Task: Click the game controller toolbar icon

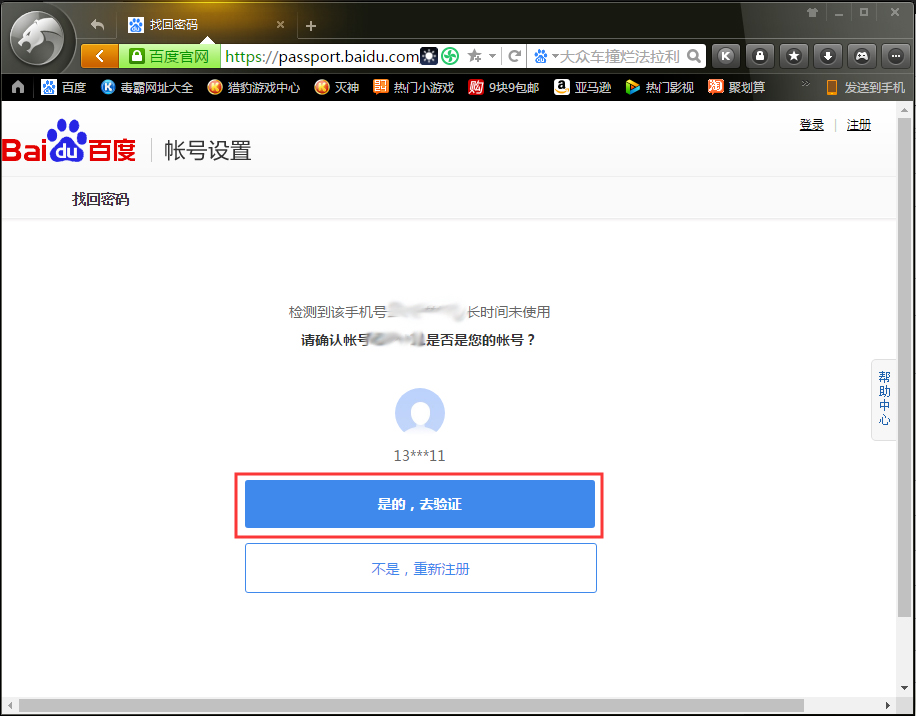Action: click(861, 56)
